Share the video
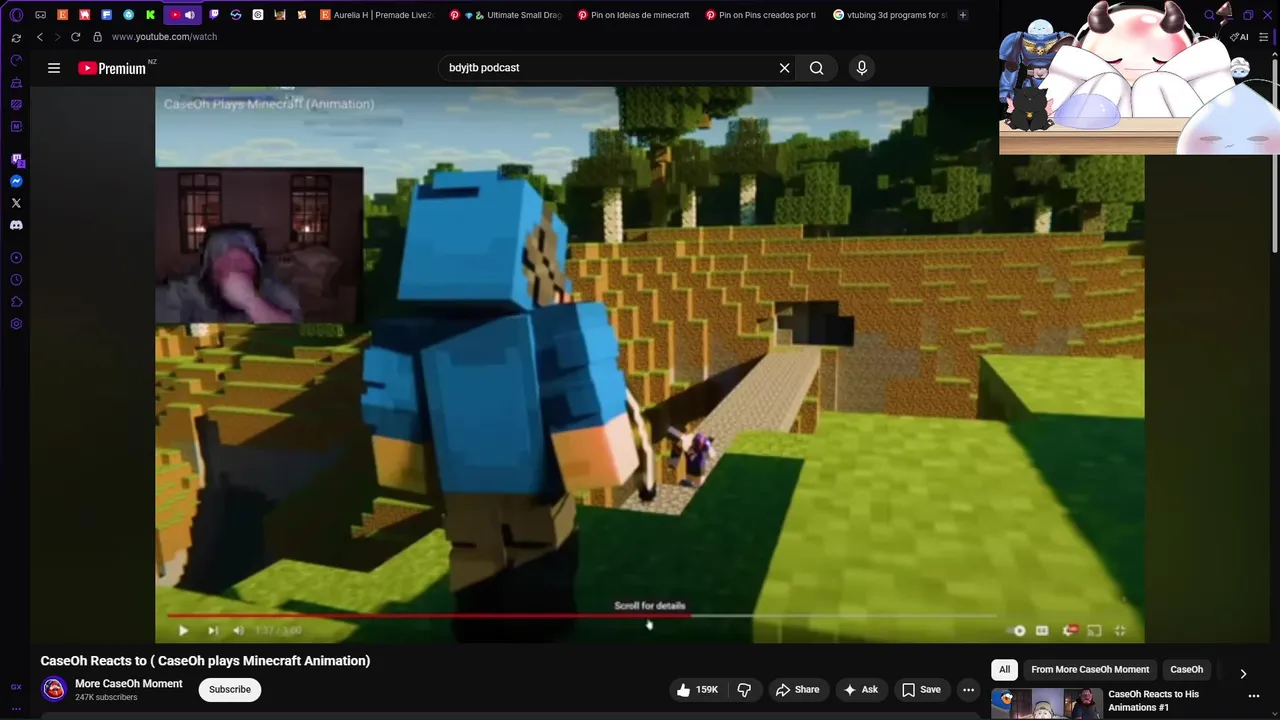 (x=797, y=689)
